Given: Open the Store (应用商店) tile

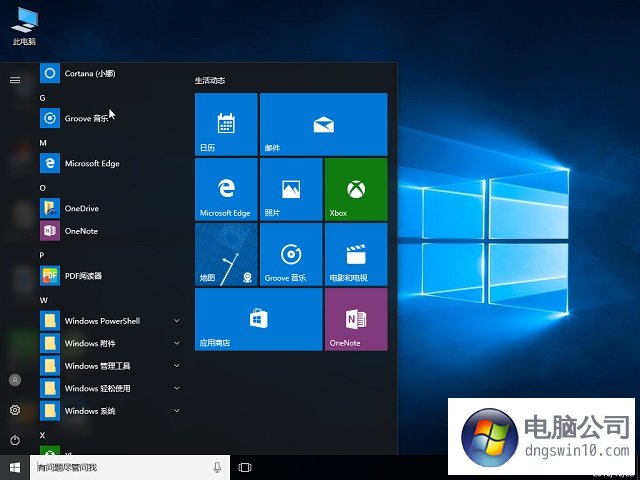Looking at the screenshot, I should point(258,319).
